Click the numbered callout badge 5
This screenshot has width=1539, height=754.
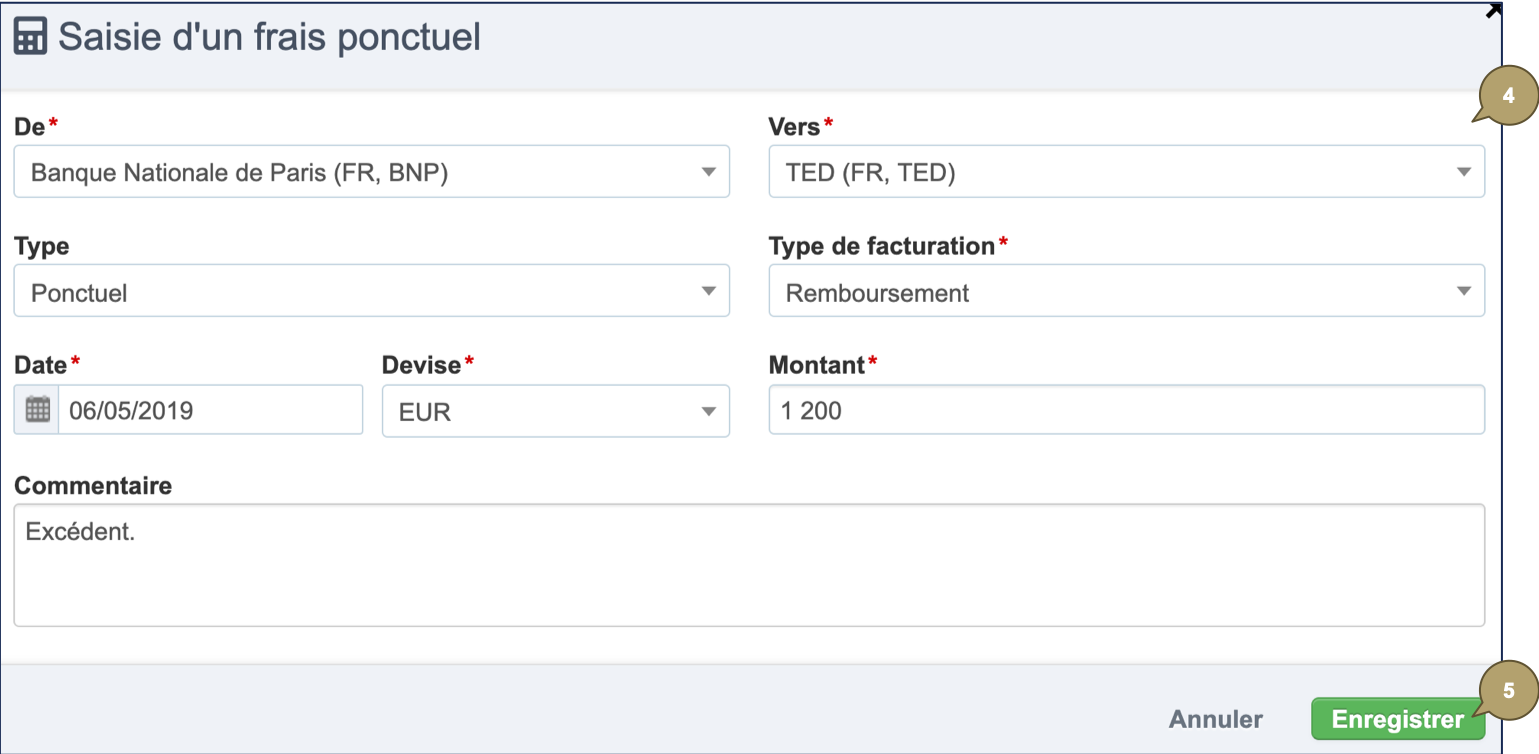tap(1508, 691)
